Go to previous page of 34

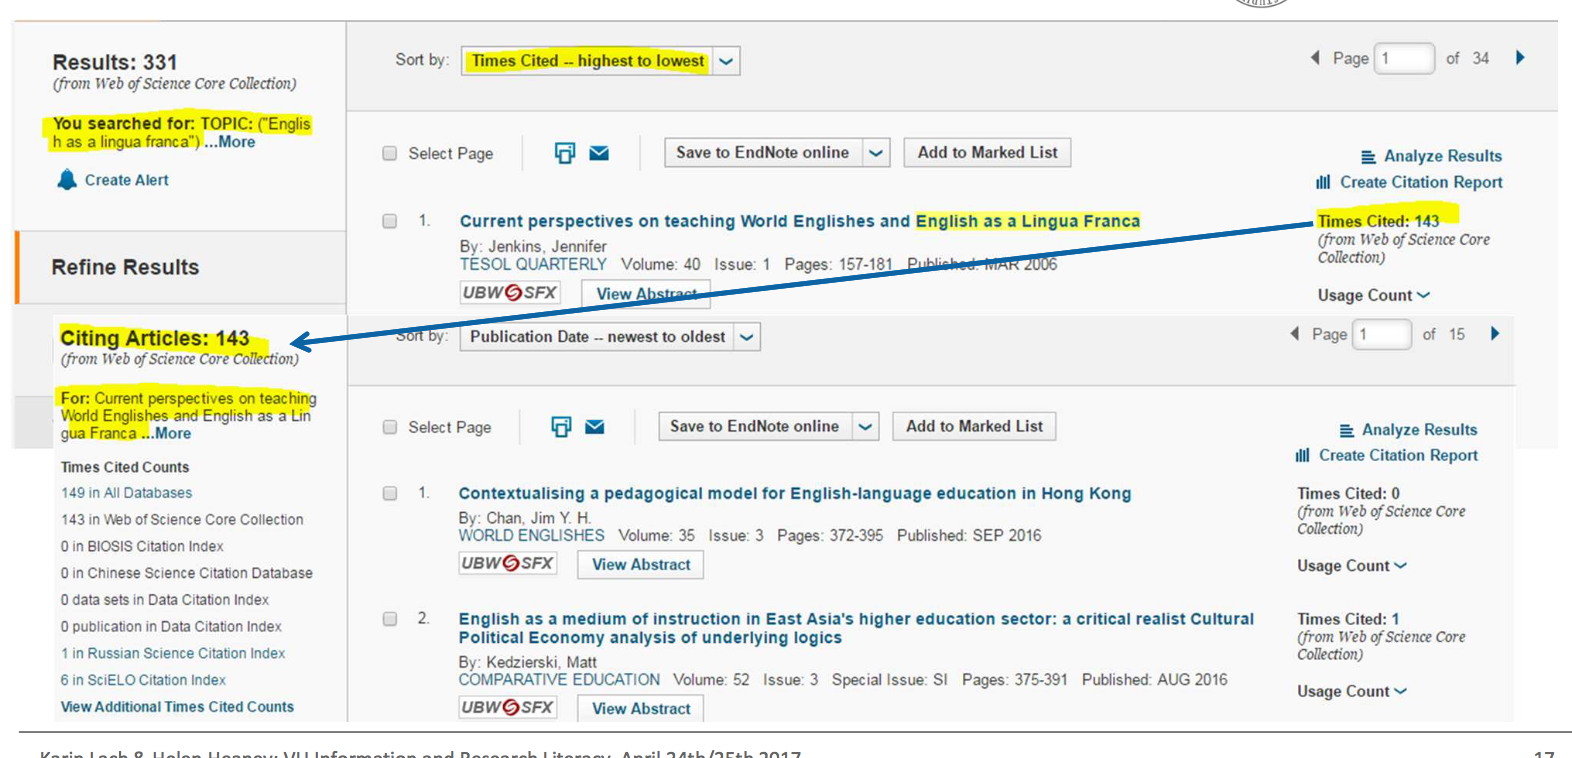coord(1315,58)
